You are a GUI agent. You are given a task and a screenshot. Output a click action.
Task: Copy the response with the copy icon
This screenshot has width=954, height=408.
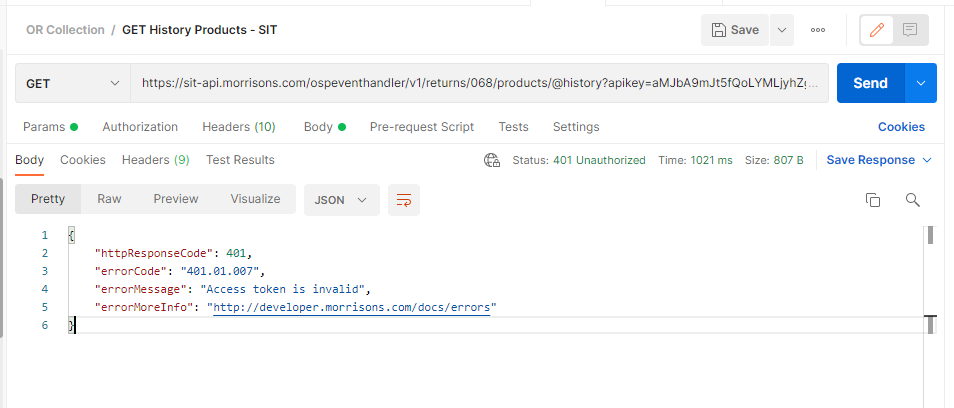872,200
